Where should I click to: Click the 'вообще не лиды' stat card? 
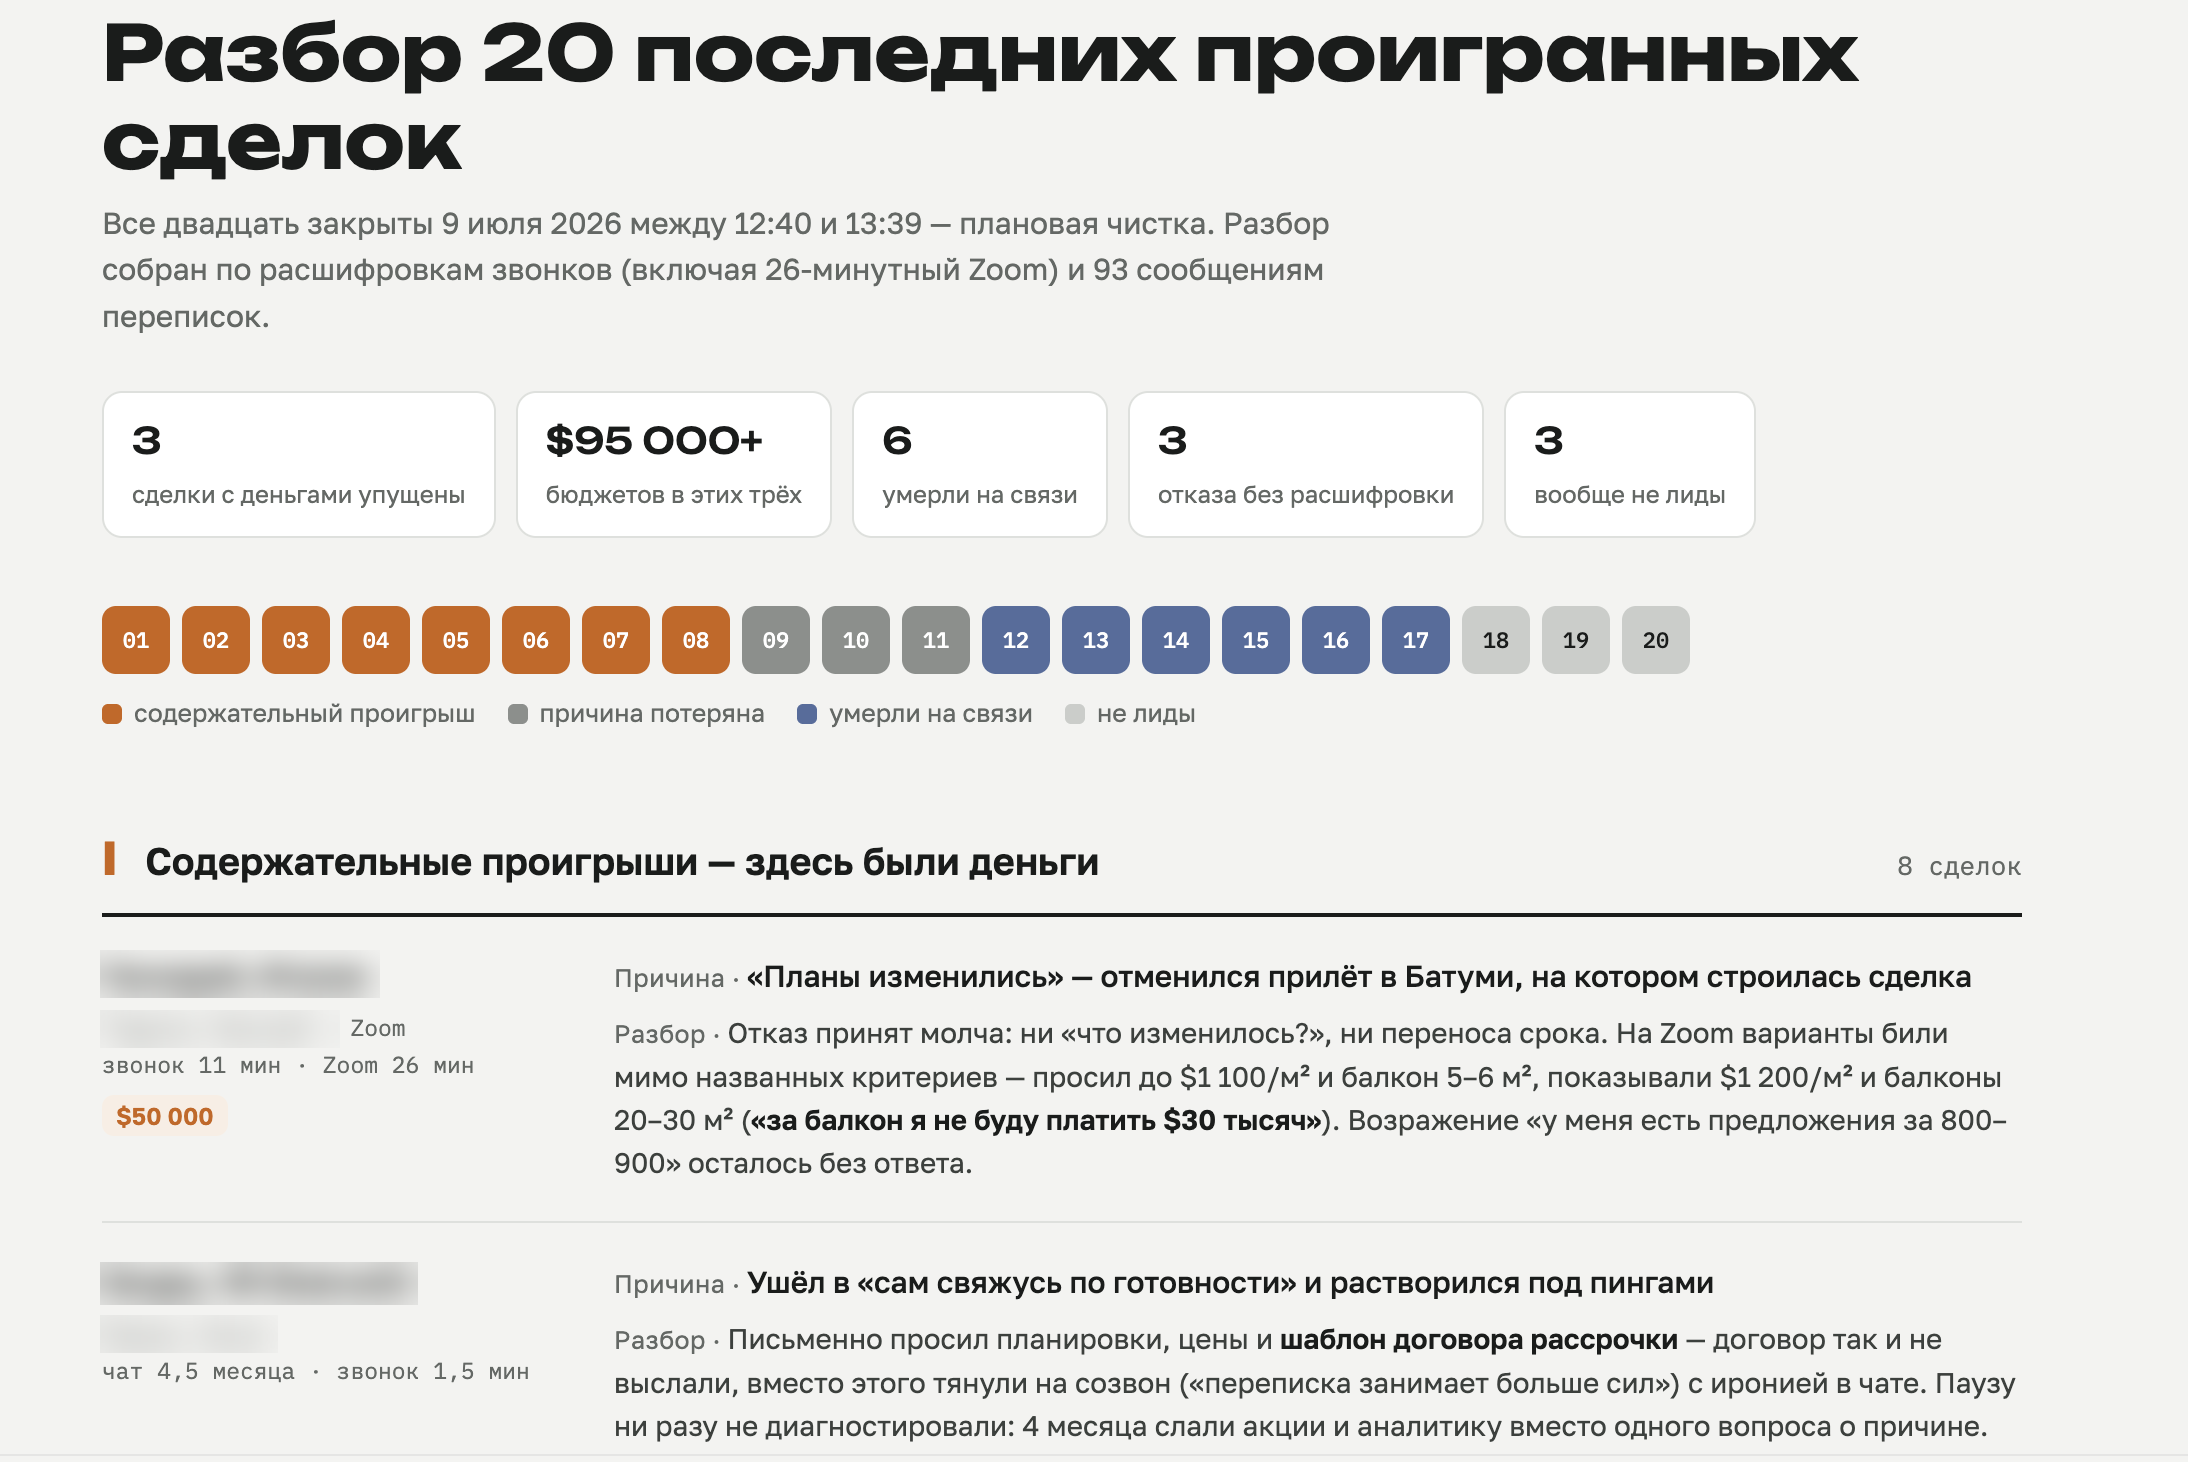[1630, 464]
